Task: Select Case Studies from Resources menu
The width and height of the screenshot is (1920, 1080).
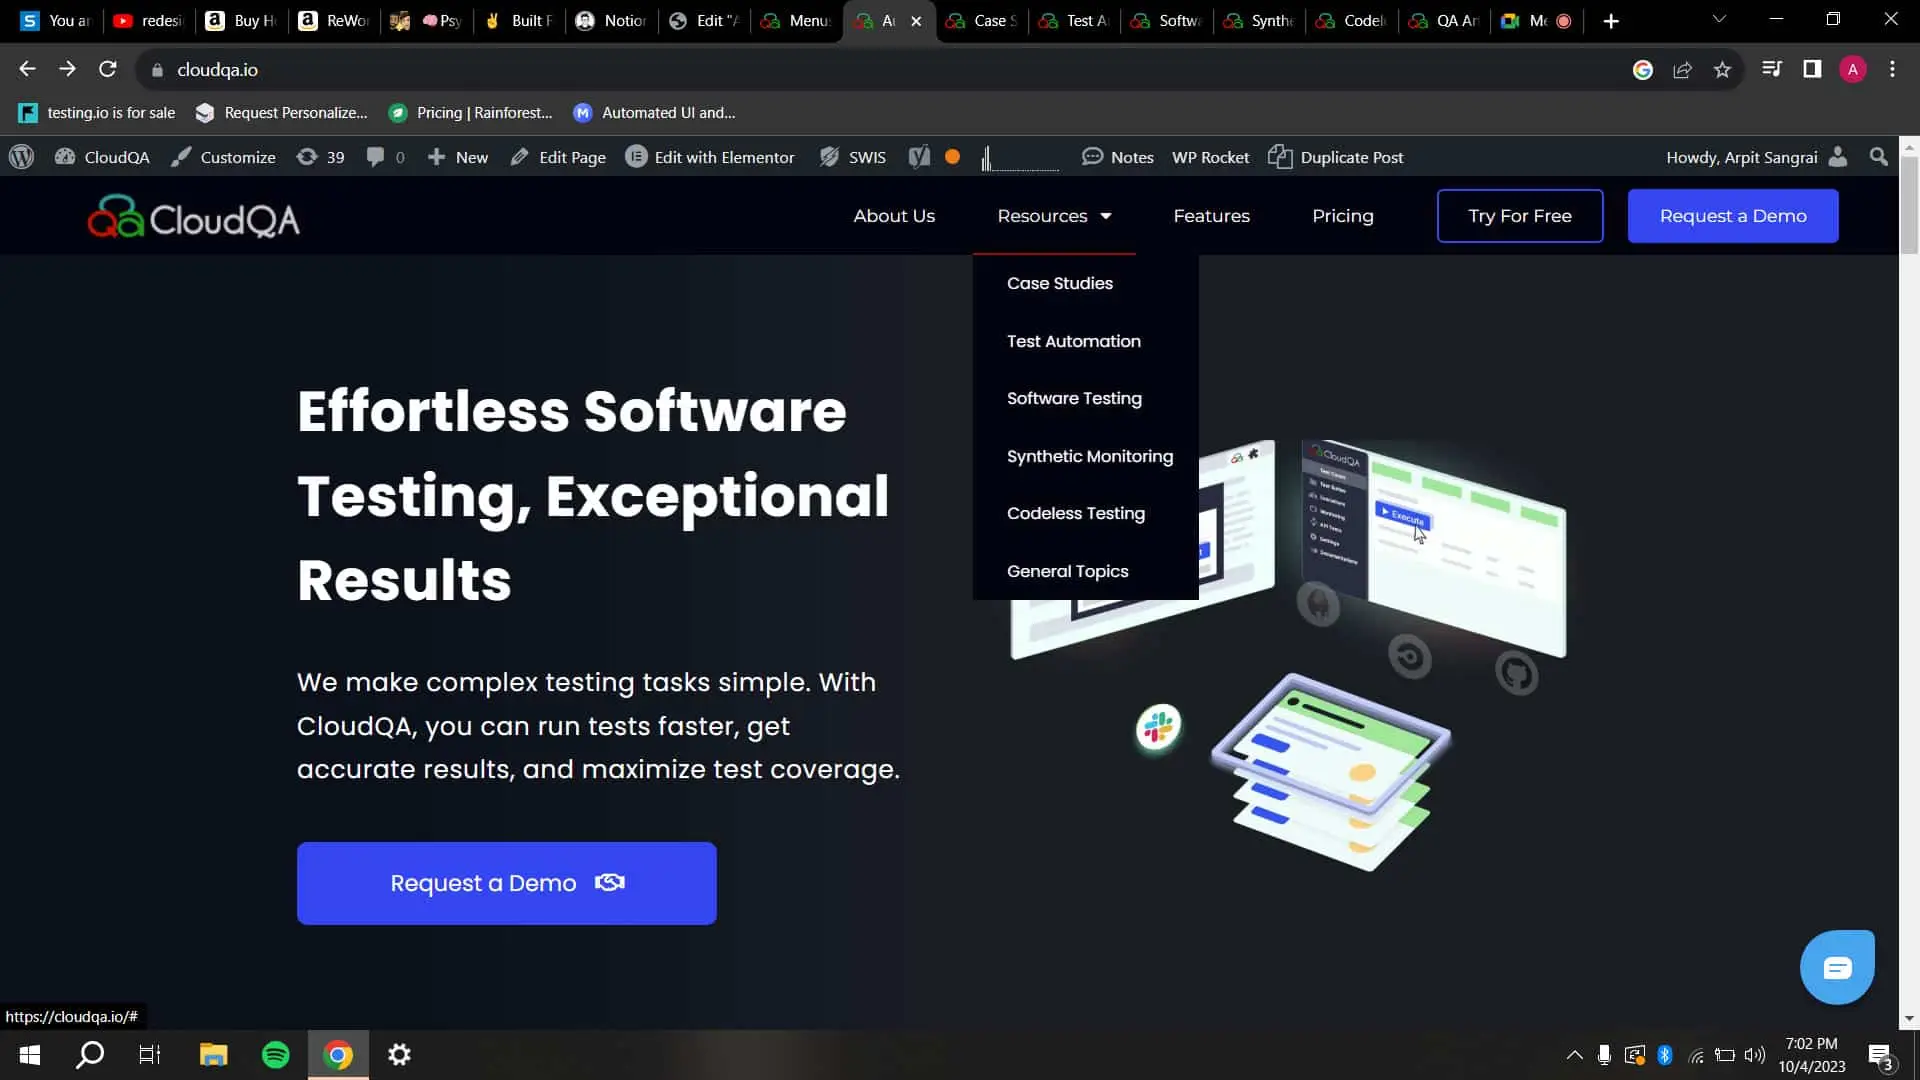Action: (x=1059, y=283)
